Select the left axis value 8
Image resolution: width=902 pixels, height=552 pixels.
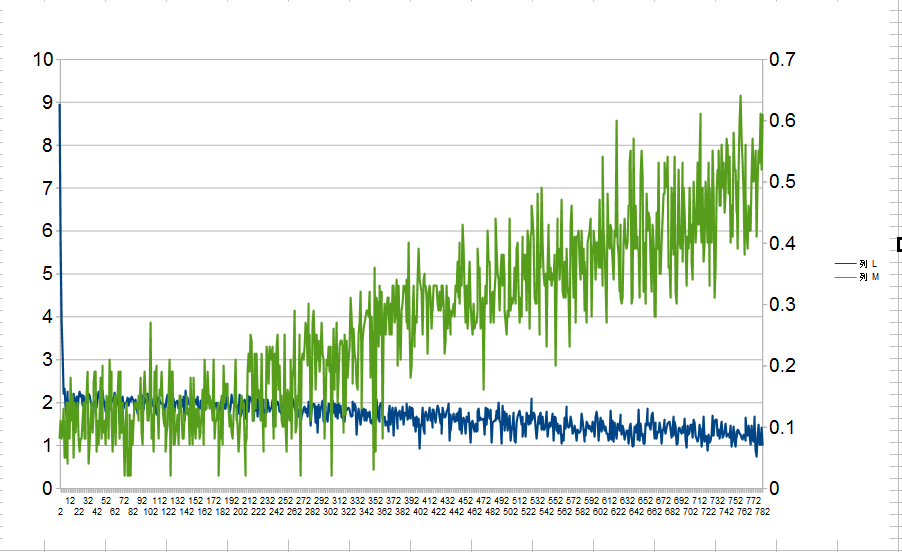click(47, 145)
